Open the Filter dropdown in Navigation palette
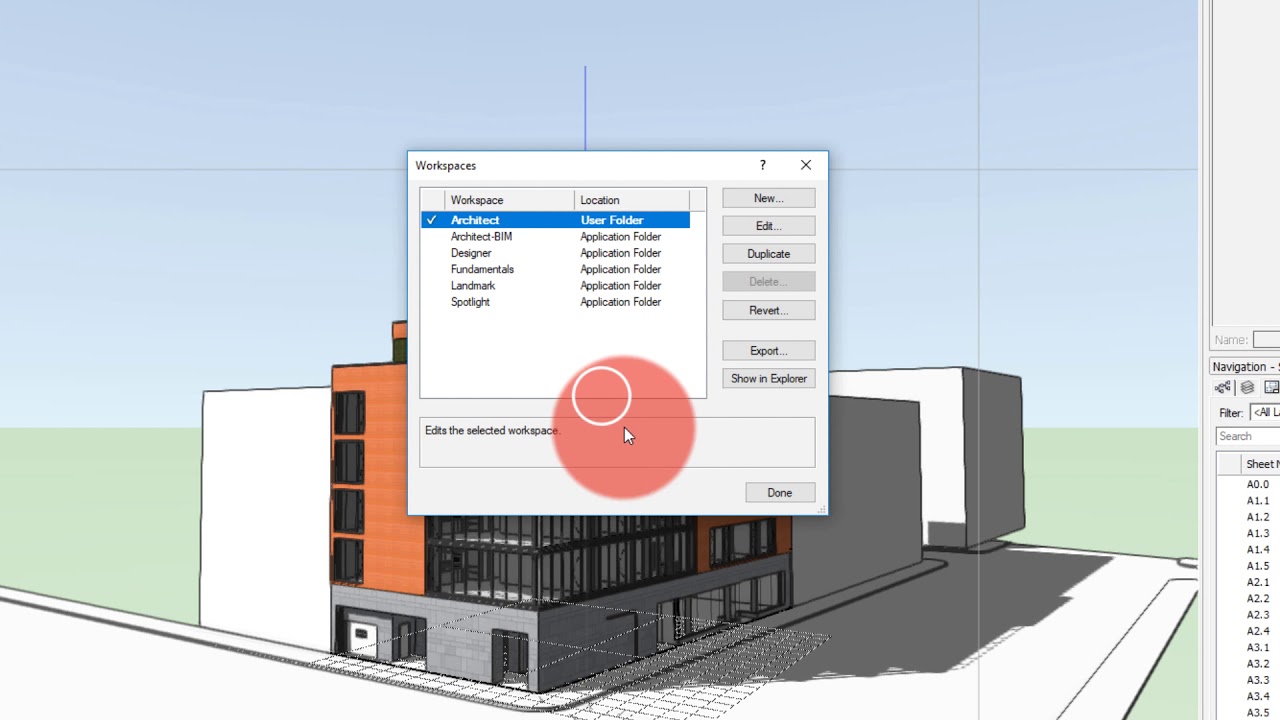The width and height of the screenshot is (1280, 720). (x=1265, y=413)
